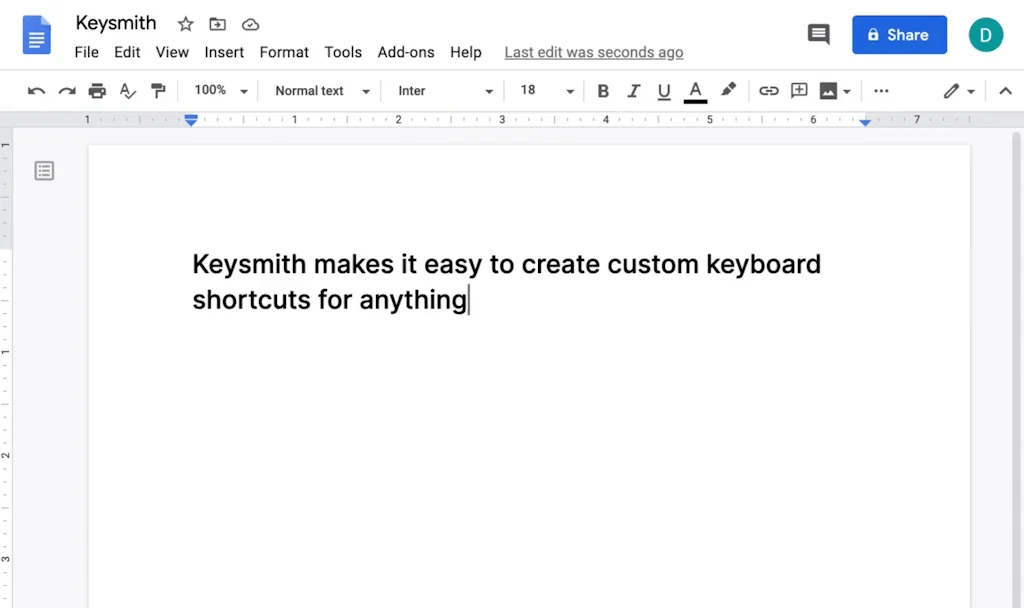
Task: Toggle bold formatting
Action: (x=602, y=90)
